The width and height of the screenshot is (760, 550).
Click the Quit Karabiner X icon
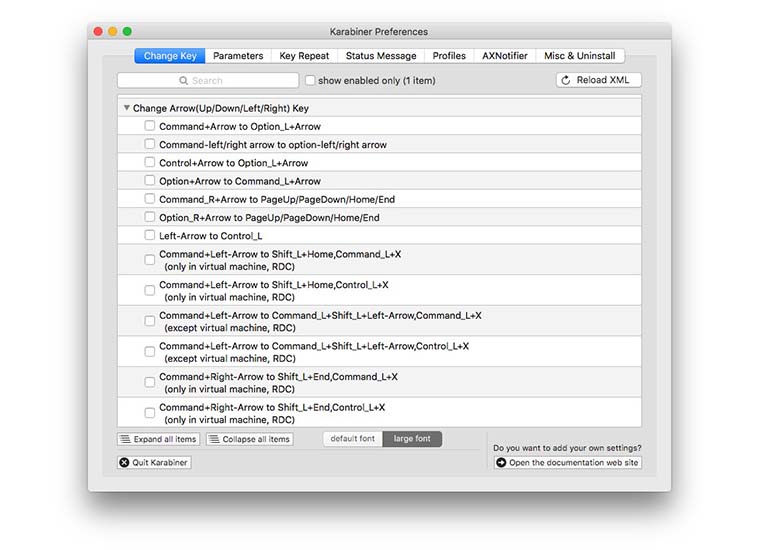tap(125, 462)
